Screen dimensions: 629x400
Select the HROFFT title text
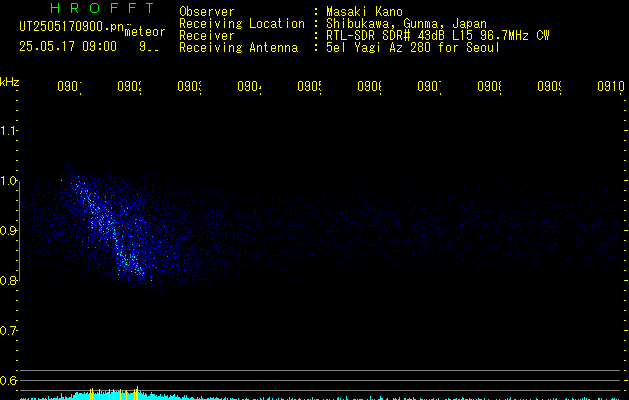(103, 8)
